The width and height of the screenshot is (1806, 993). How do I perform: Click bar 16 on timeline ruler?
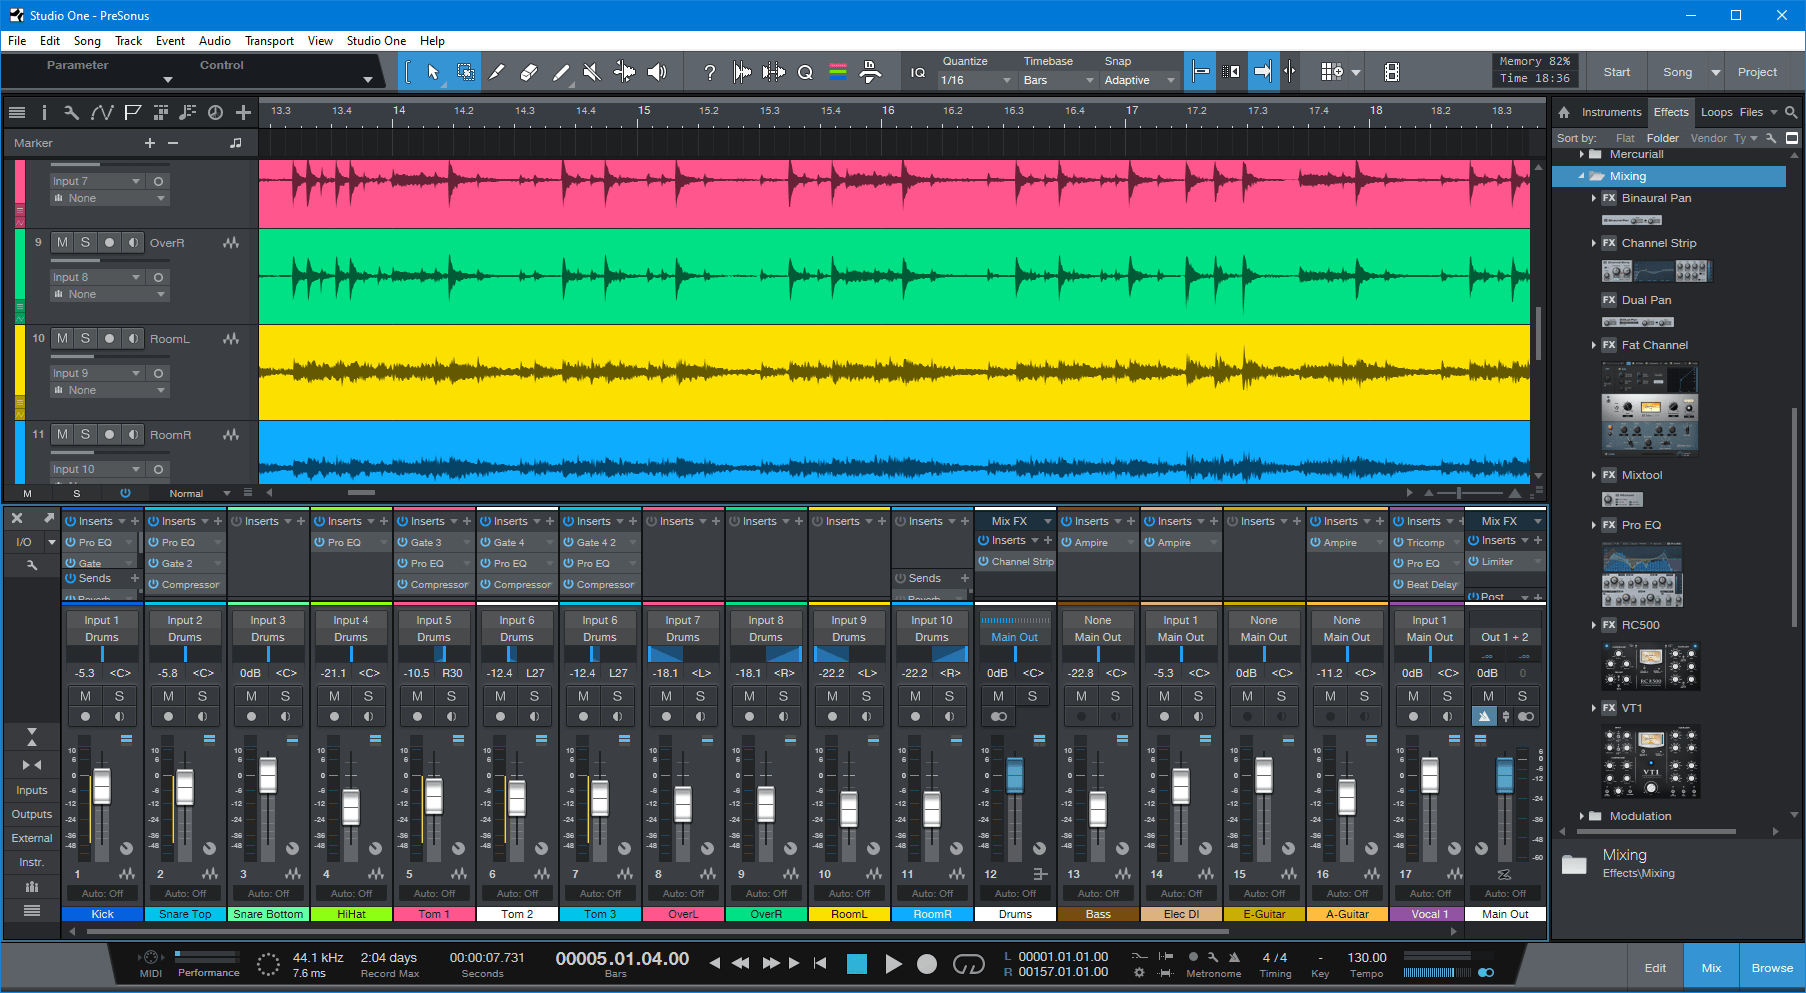[x=888, y=110]
